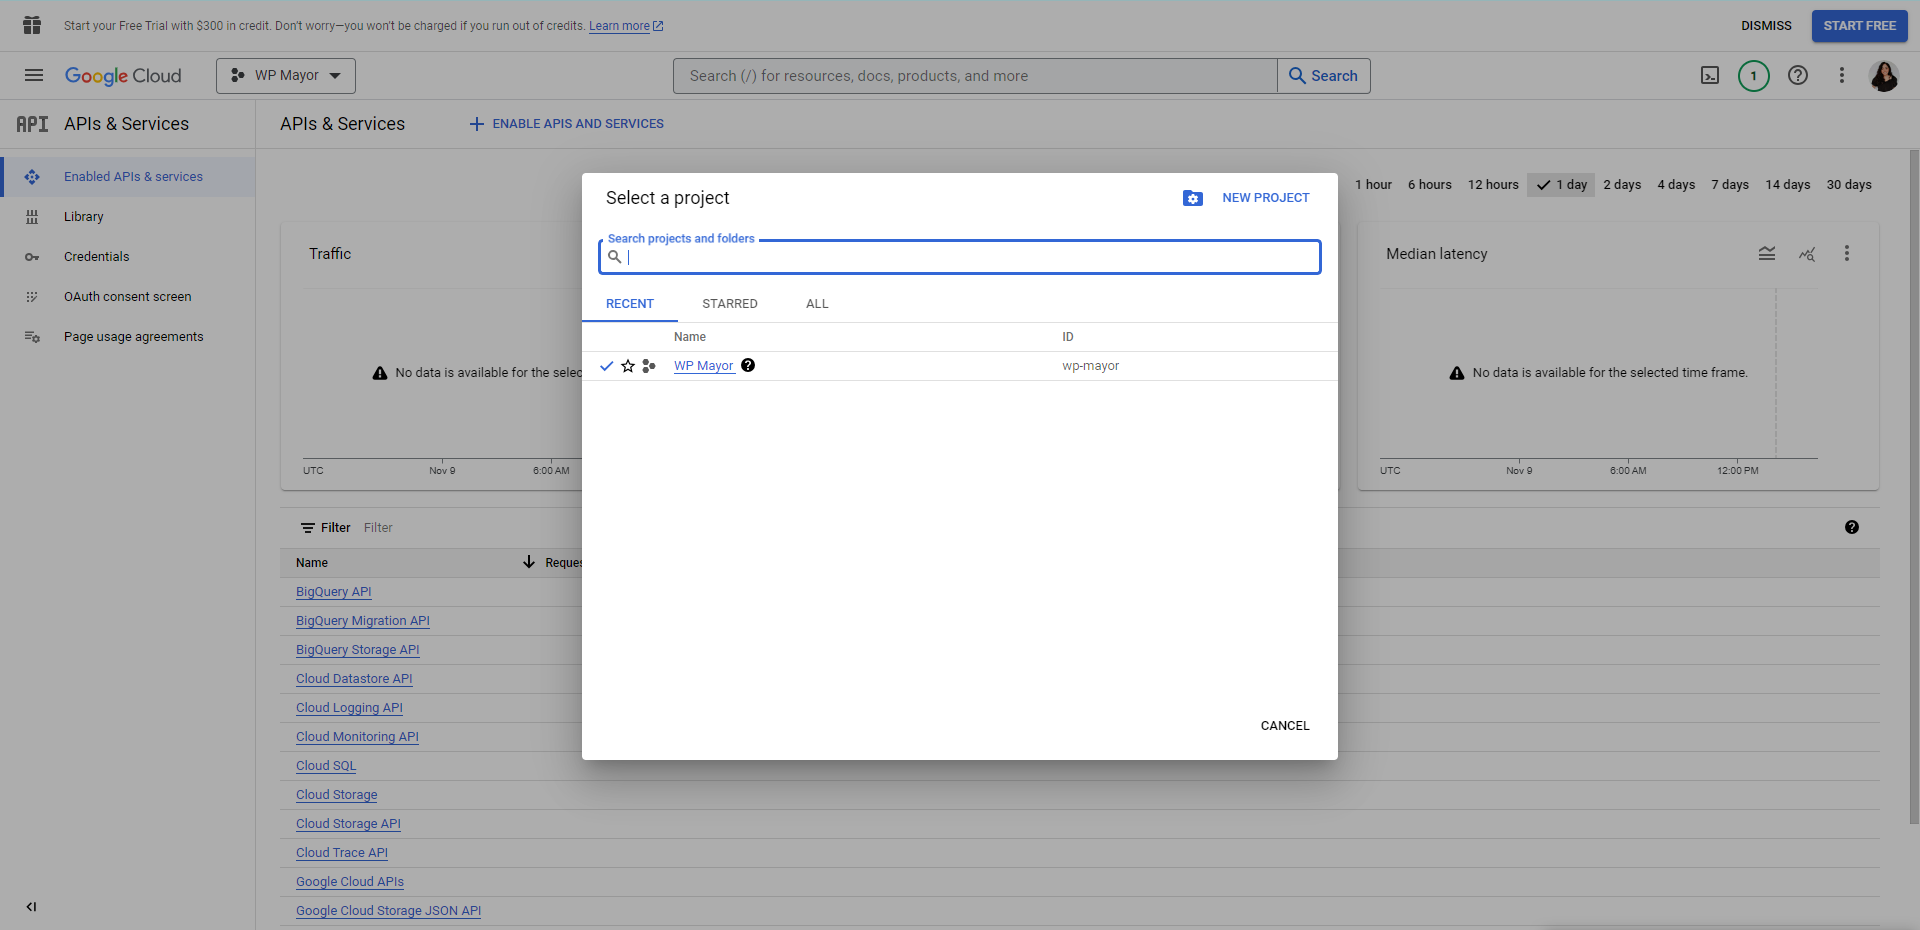Select the 2 days time range
This screenshot has width=1920, height=930.
click(x=1622, y=185)
